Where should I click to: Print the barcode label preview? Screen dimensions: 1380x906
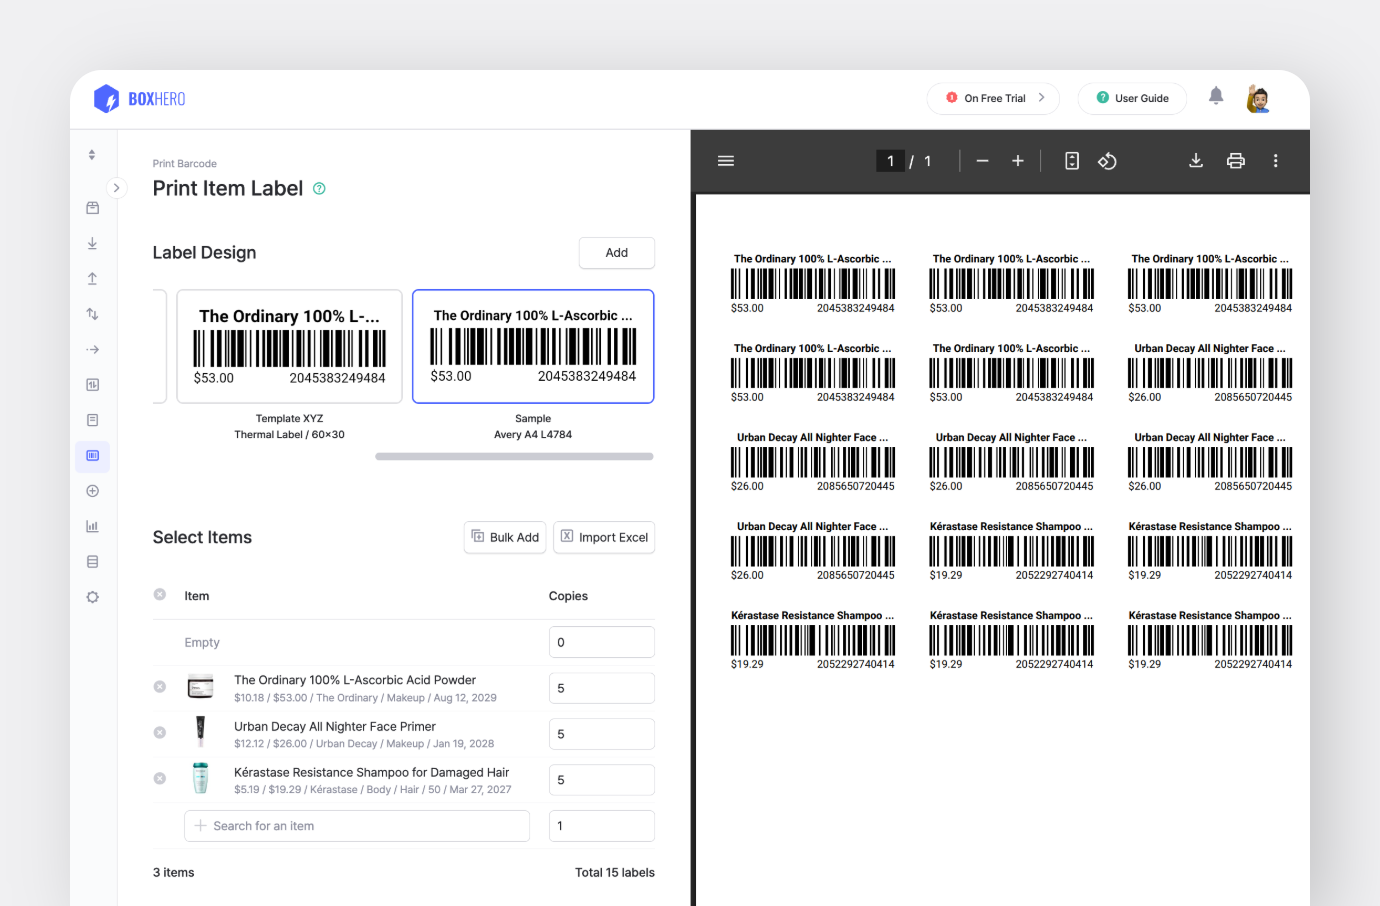click(1236, 161)
